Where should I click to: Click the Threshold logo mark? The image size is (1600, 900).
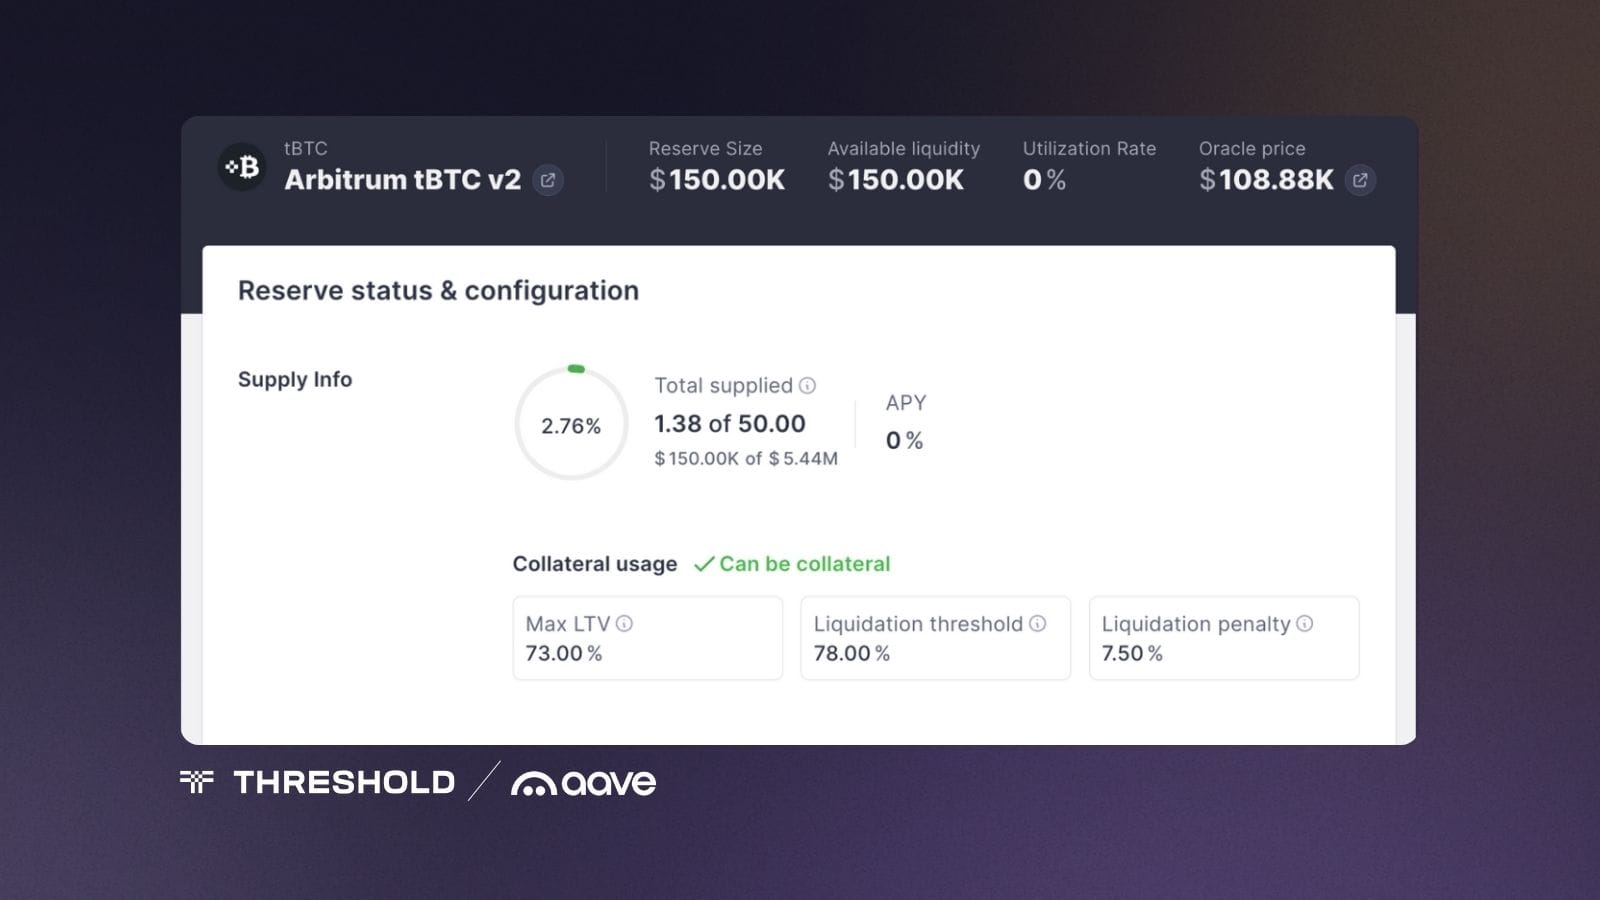(x=197, y=783)
